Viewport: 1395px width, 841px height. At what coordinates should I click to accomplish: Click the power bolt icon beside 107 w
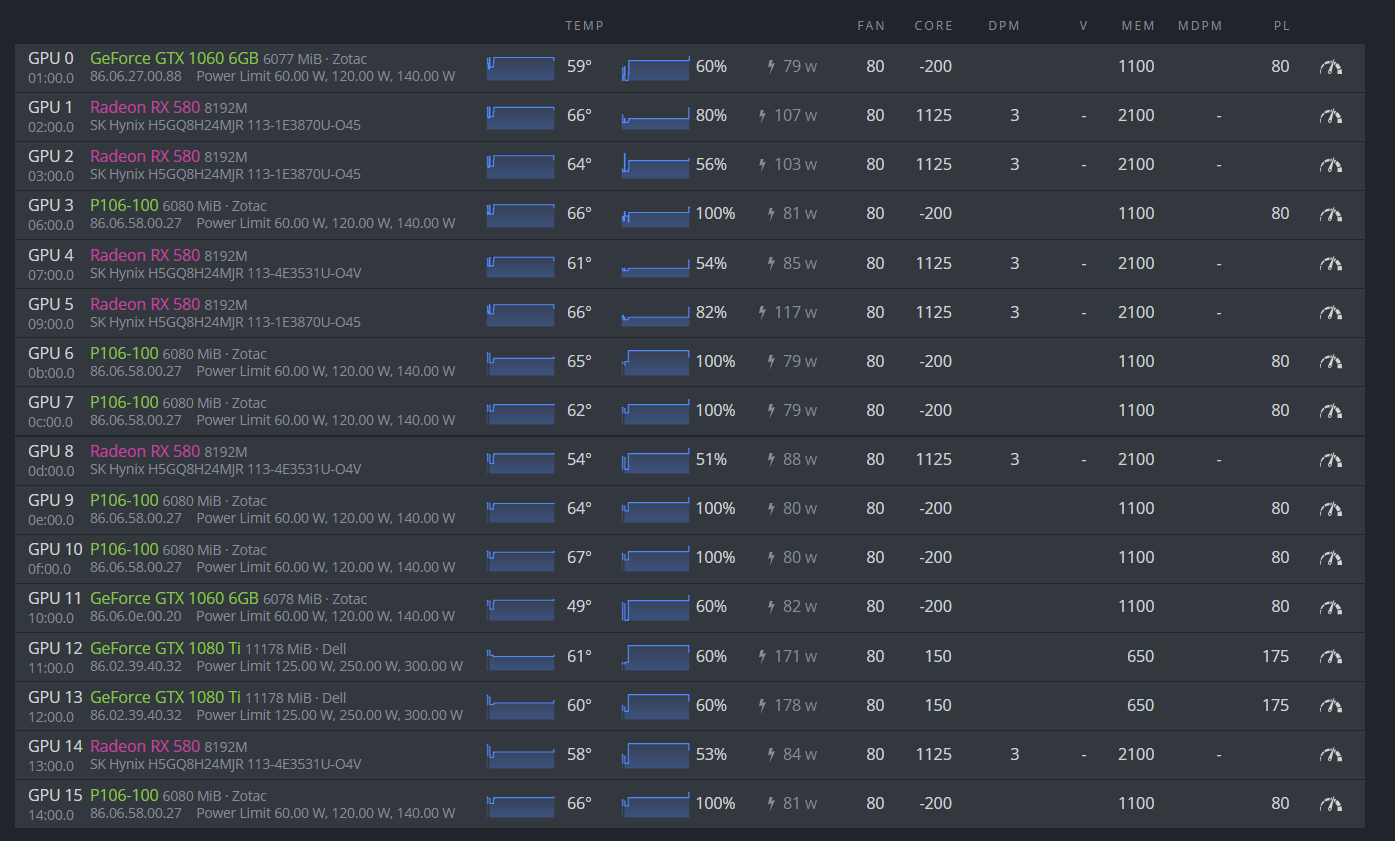click(x=762, y=116)
